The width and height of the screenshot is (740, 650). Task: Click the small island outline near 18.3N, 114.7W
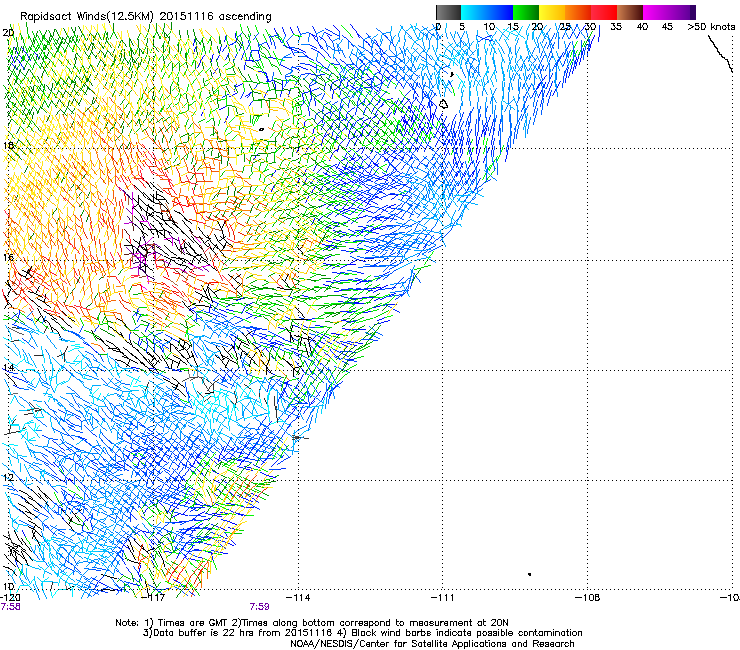(261, 129)
